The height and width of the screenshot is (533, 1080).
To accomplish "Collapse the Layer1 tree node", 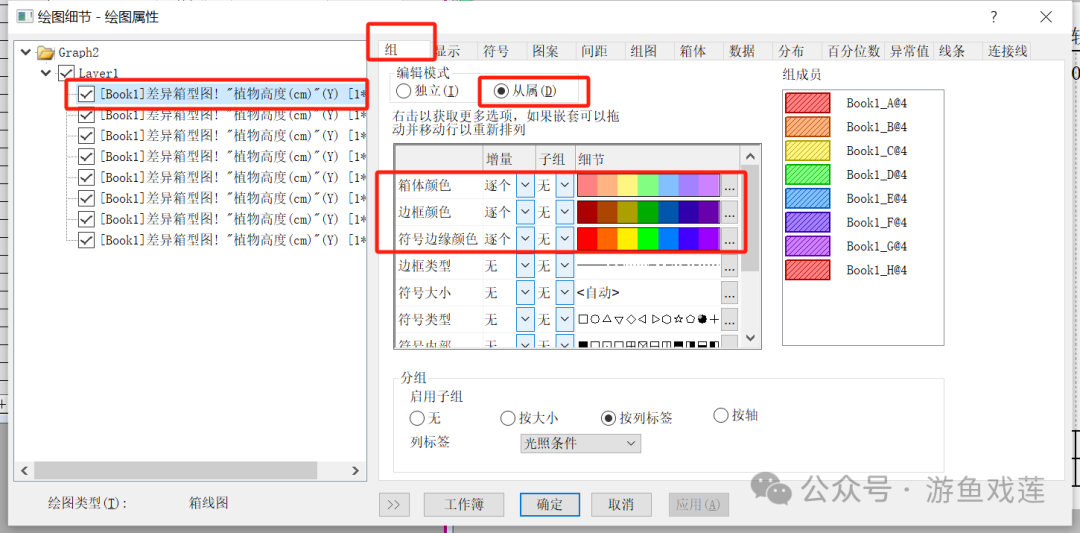I will tap(46, 73).
